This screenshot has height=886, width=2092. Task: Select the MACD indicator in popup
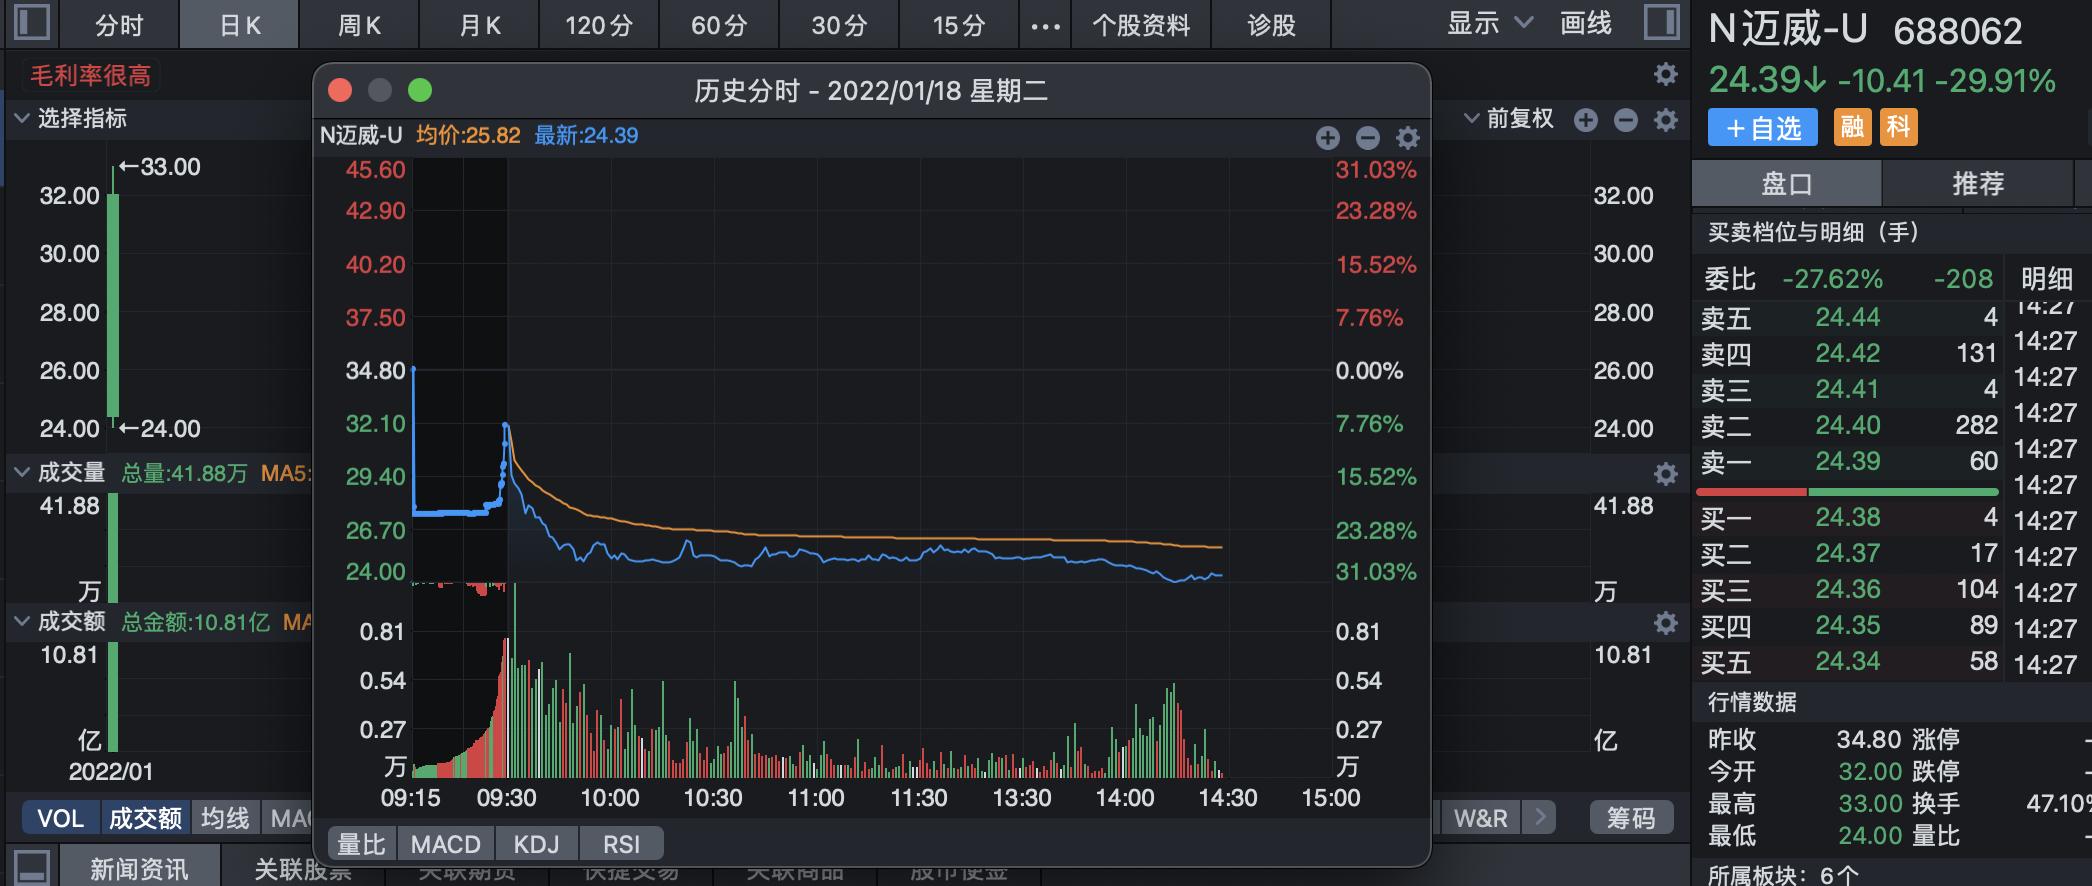point(445,844)
